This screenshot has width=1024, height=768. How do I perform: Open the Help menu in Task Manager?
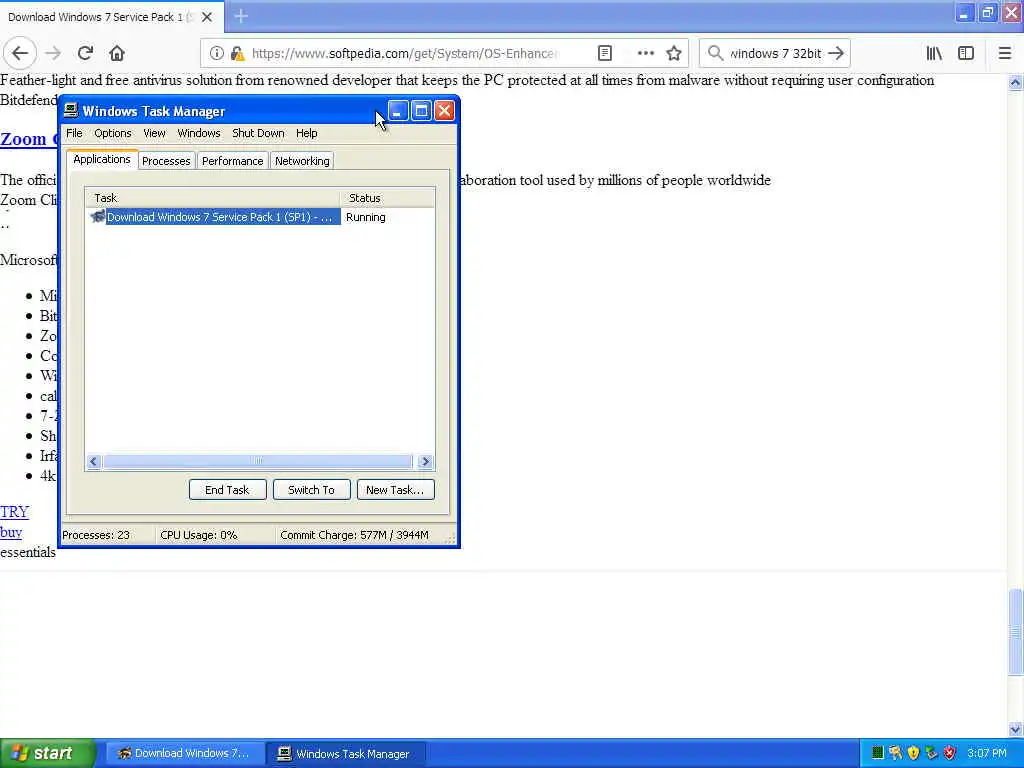point(306,133)
